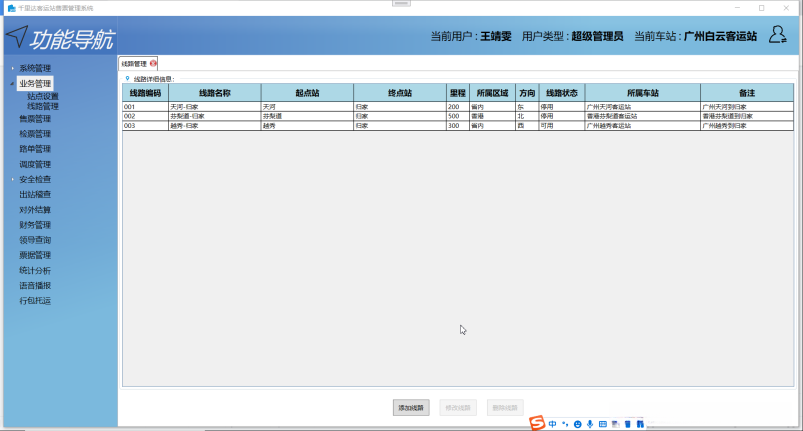Select 安全检查 in the navigation
This screenshot has height=431, width=803.
[35, 179]
